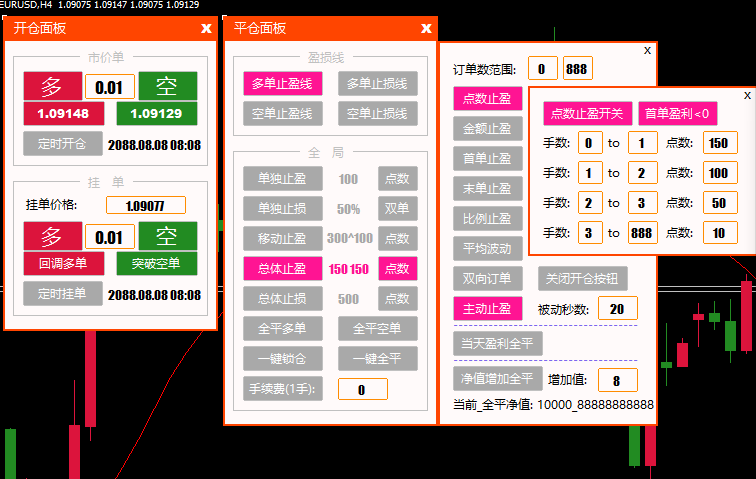Select the pink 点数止盈 mode button
Screen dimensions: 756x479
[x=487, y=98]
